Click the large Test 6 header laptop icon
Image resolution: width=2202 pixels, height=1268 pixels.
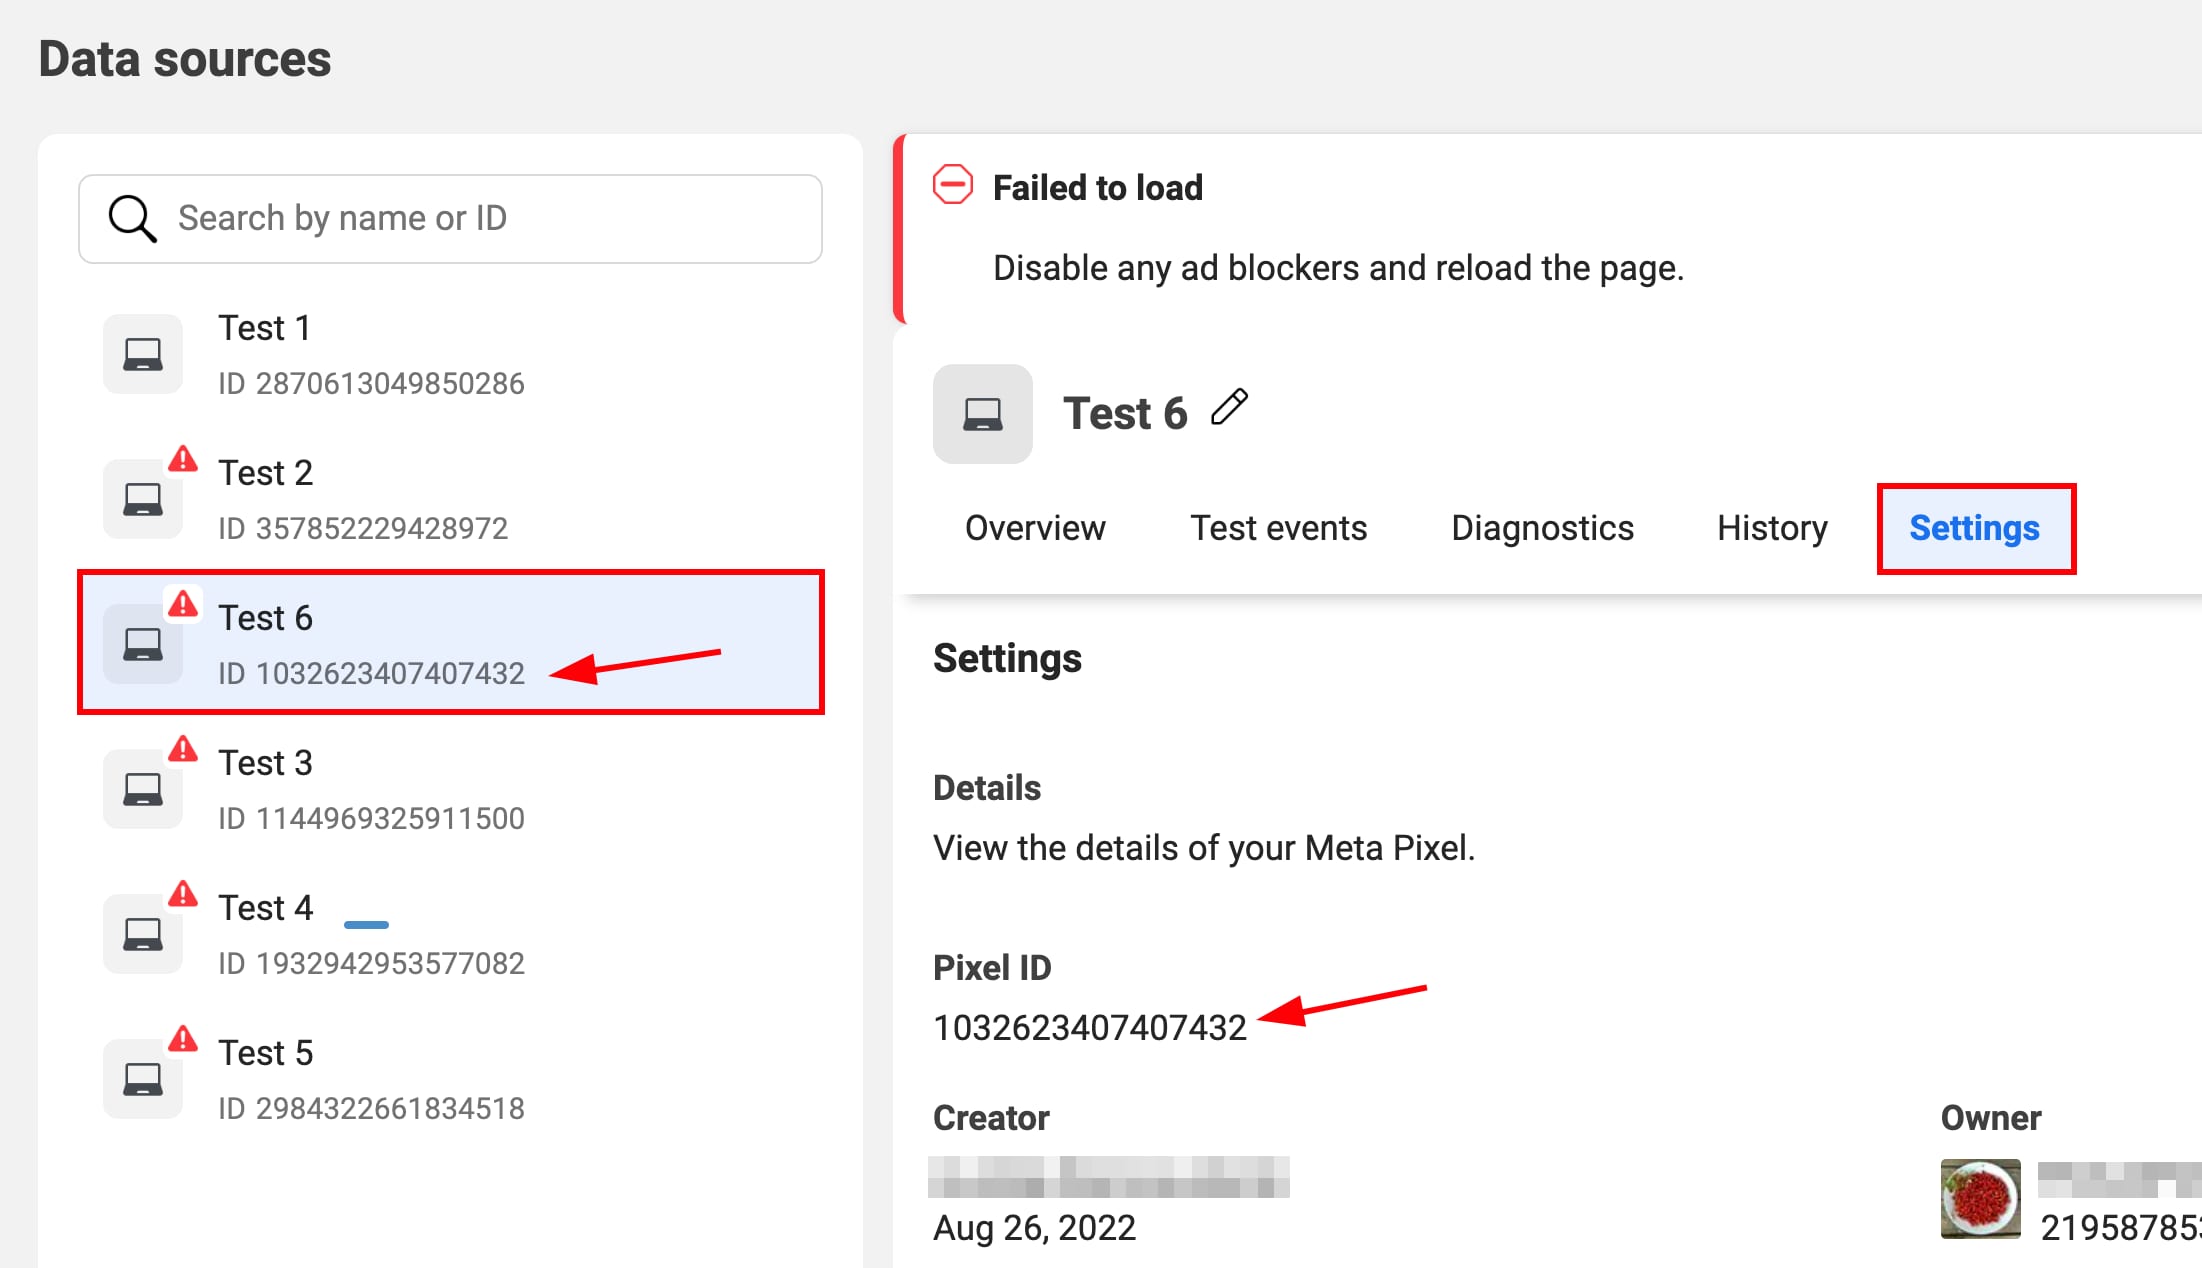pyautogui.click(x=982, y=414)
